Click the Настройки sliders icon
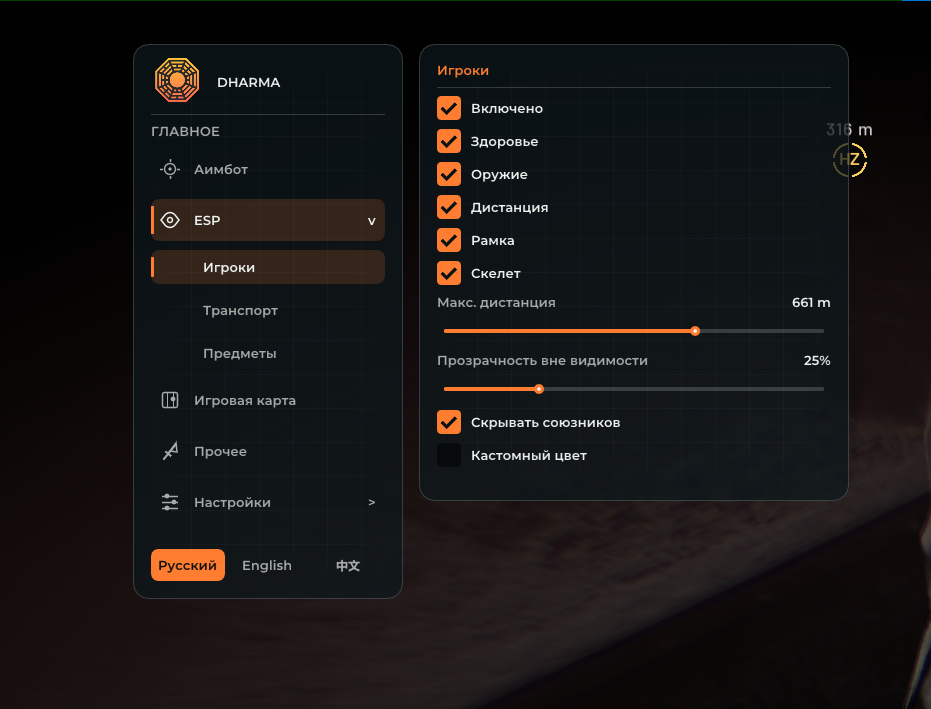This screenshot has height=709, width=931. point(170,502)
